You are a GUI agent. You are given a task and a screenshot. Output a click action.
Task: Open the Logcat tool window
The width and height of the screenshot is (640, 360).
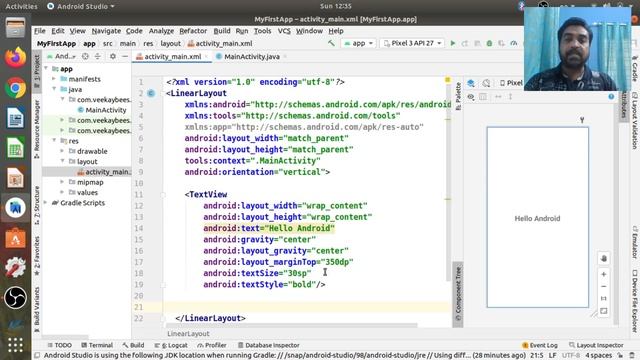click(171, 345)
